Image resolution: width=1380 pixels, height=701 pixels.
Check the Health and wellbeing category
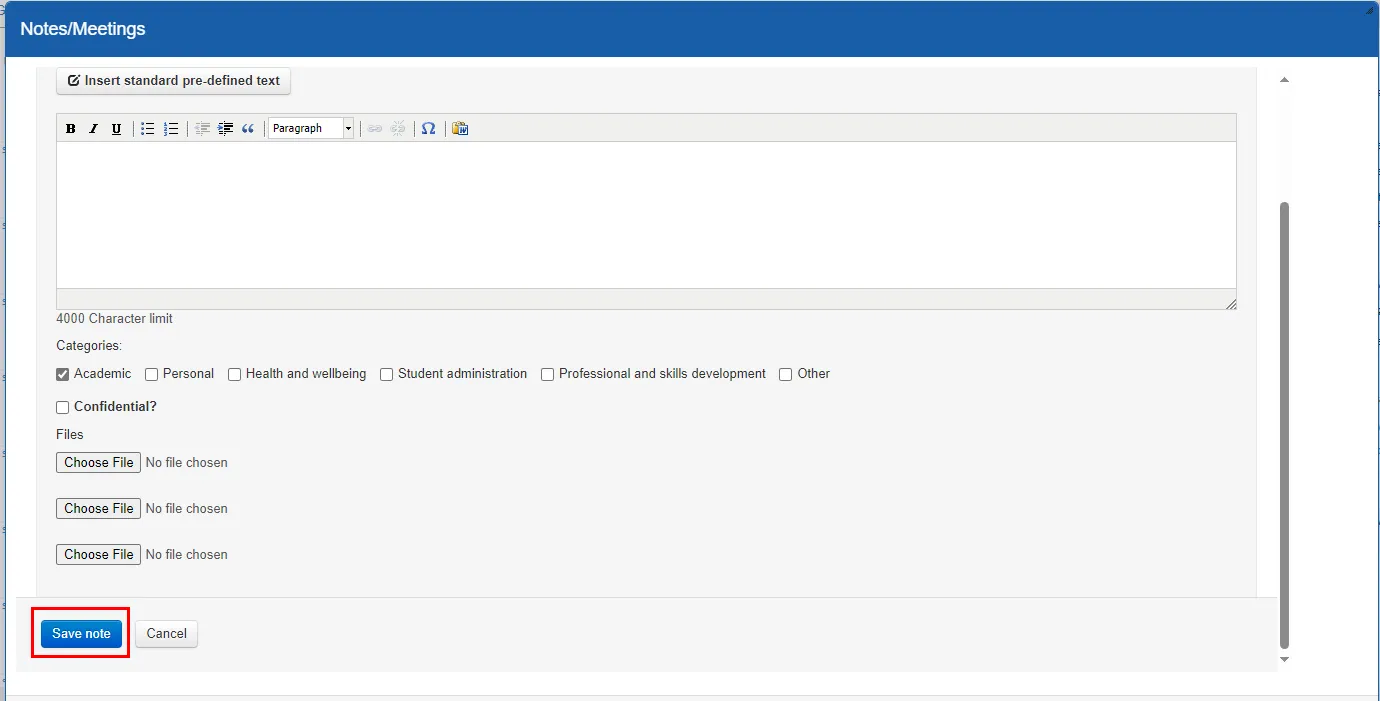pyautogui.click(x=234, y=374)
